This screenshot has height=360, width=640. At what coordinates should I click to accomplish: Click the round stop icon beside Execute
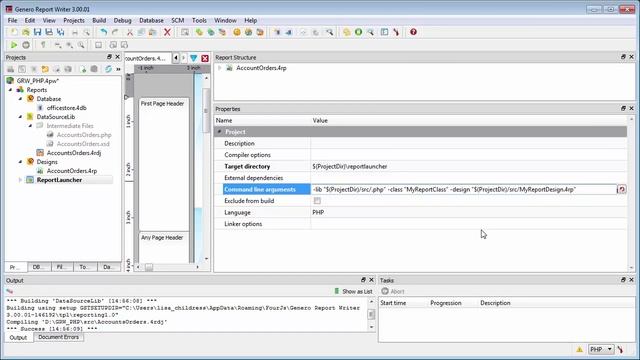tap(26, 45)
